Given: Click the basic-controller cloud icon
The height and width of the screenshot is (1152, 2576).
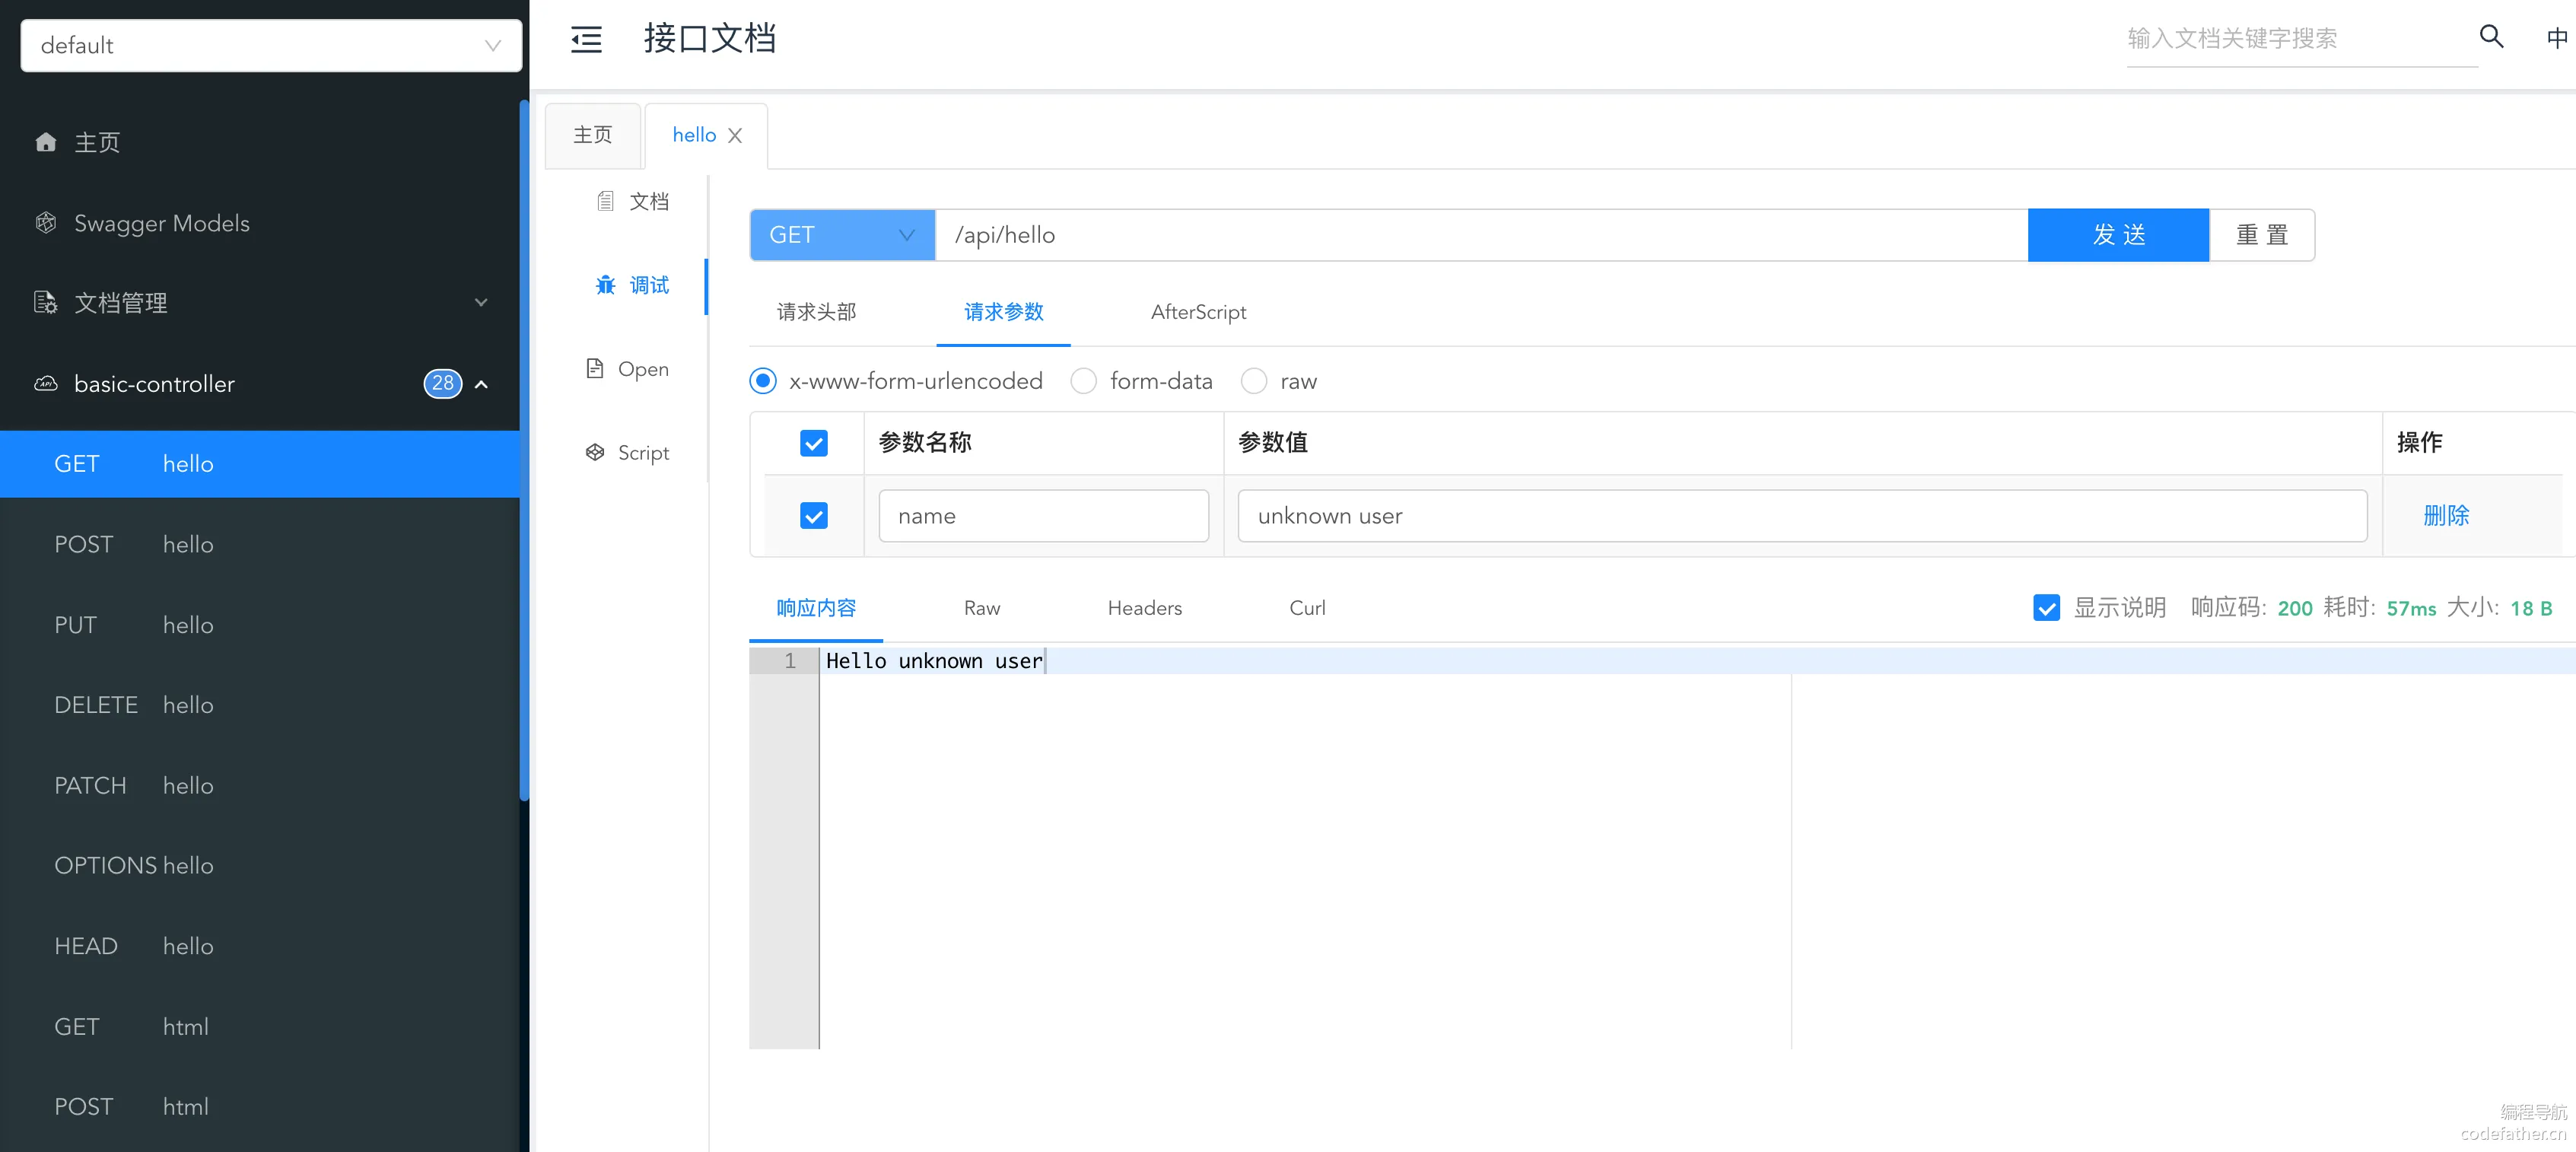Looking at the screenshot, I should click(46, 383).
